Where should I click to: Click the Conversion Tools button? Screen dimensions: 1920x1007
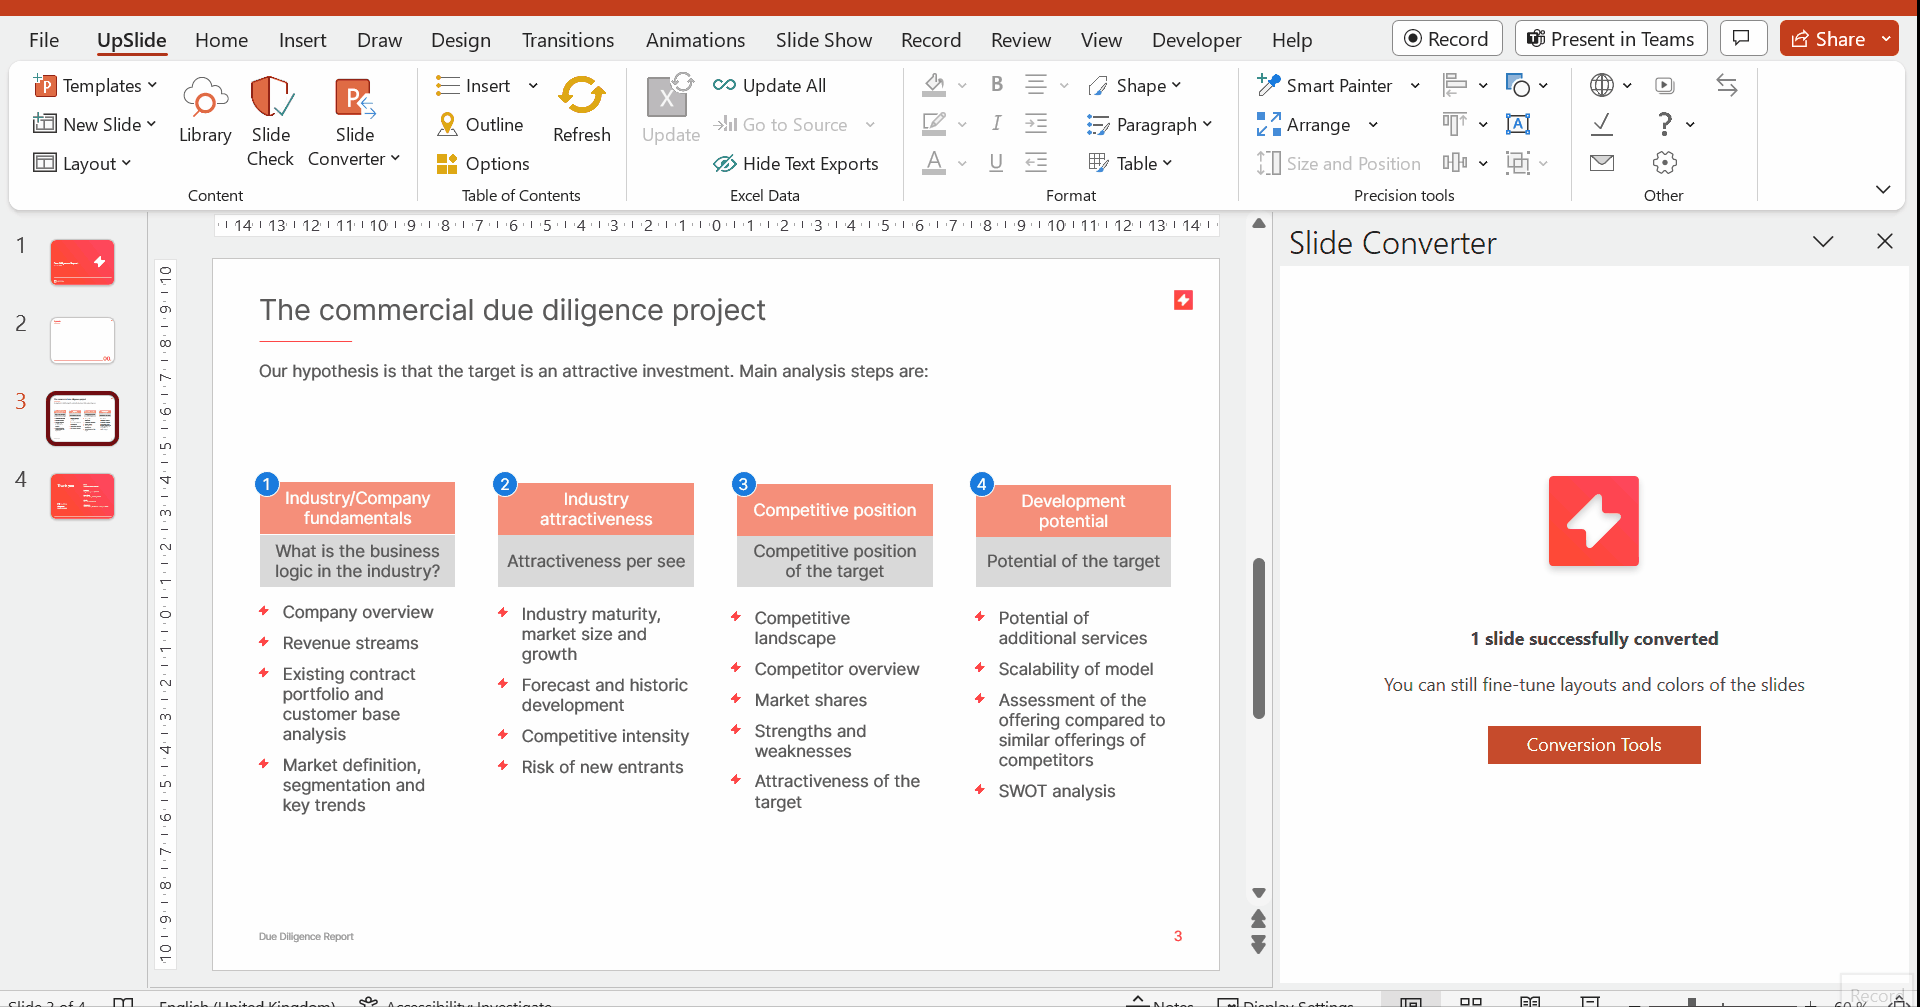[1593, 745]
